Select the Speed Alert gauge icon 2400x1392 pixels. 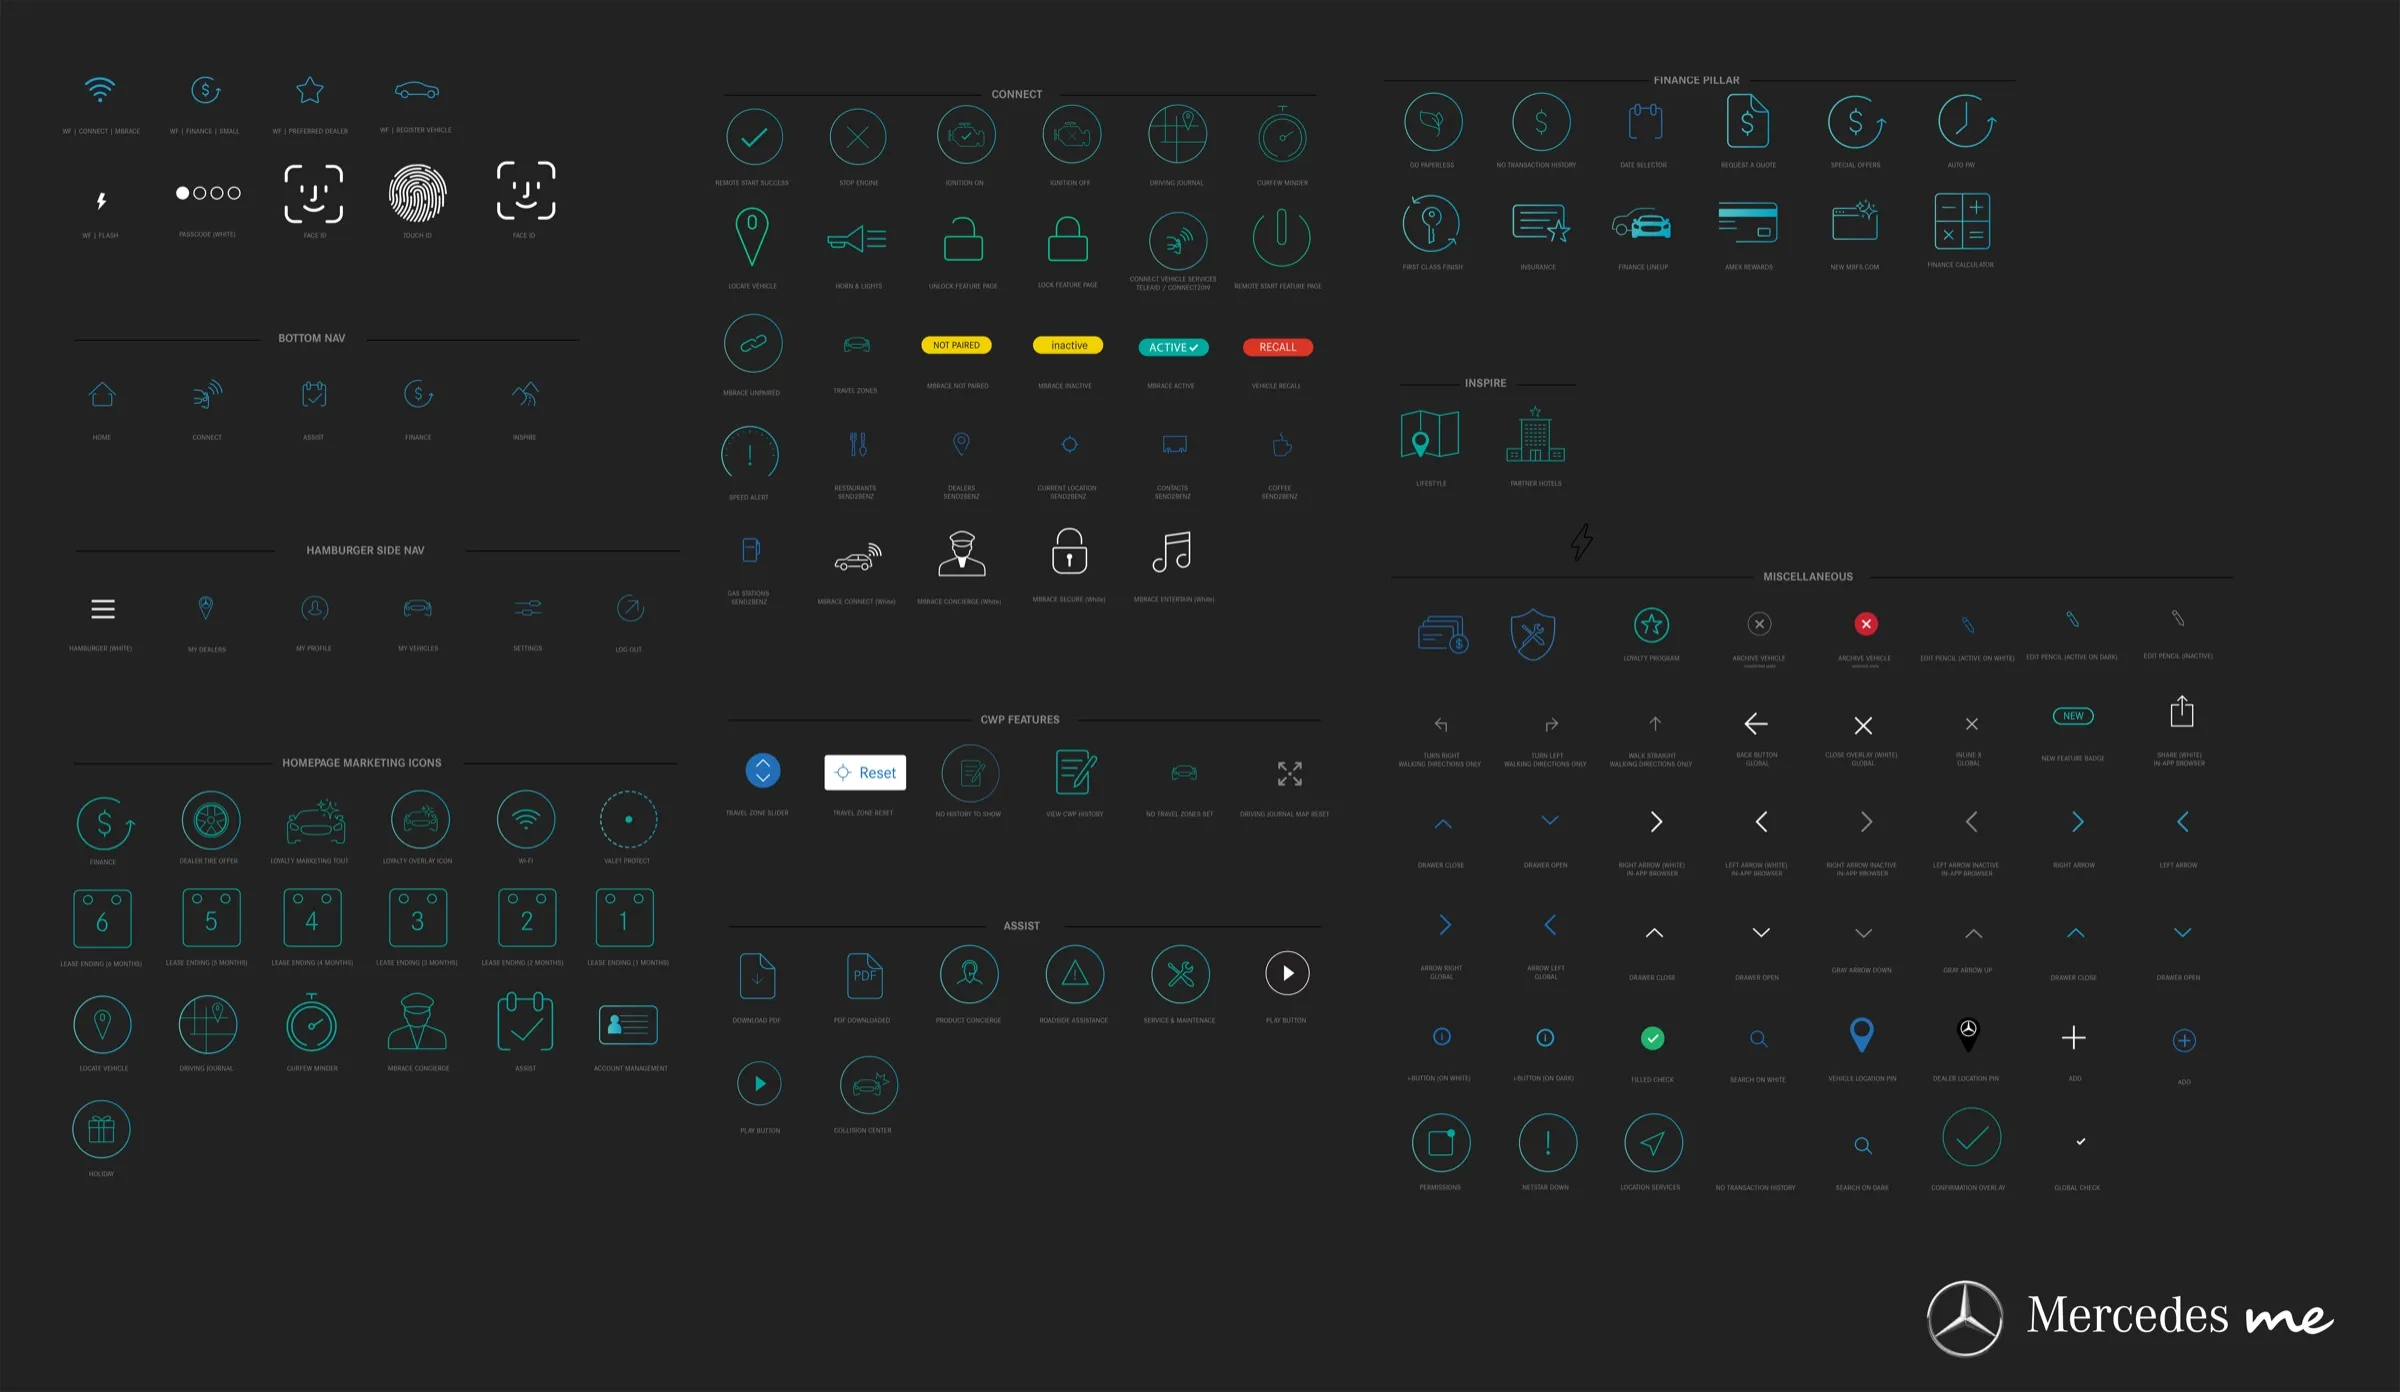[750, 453]
